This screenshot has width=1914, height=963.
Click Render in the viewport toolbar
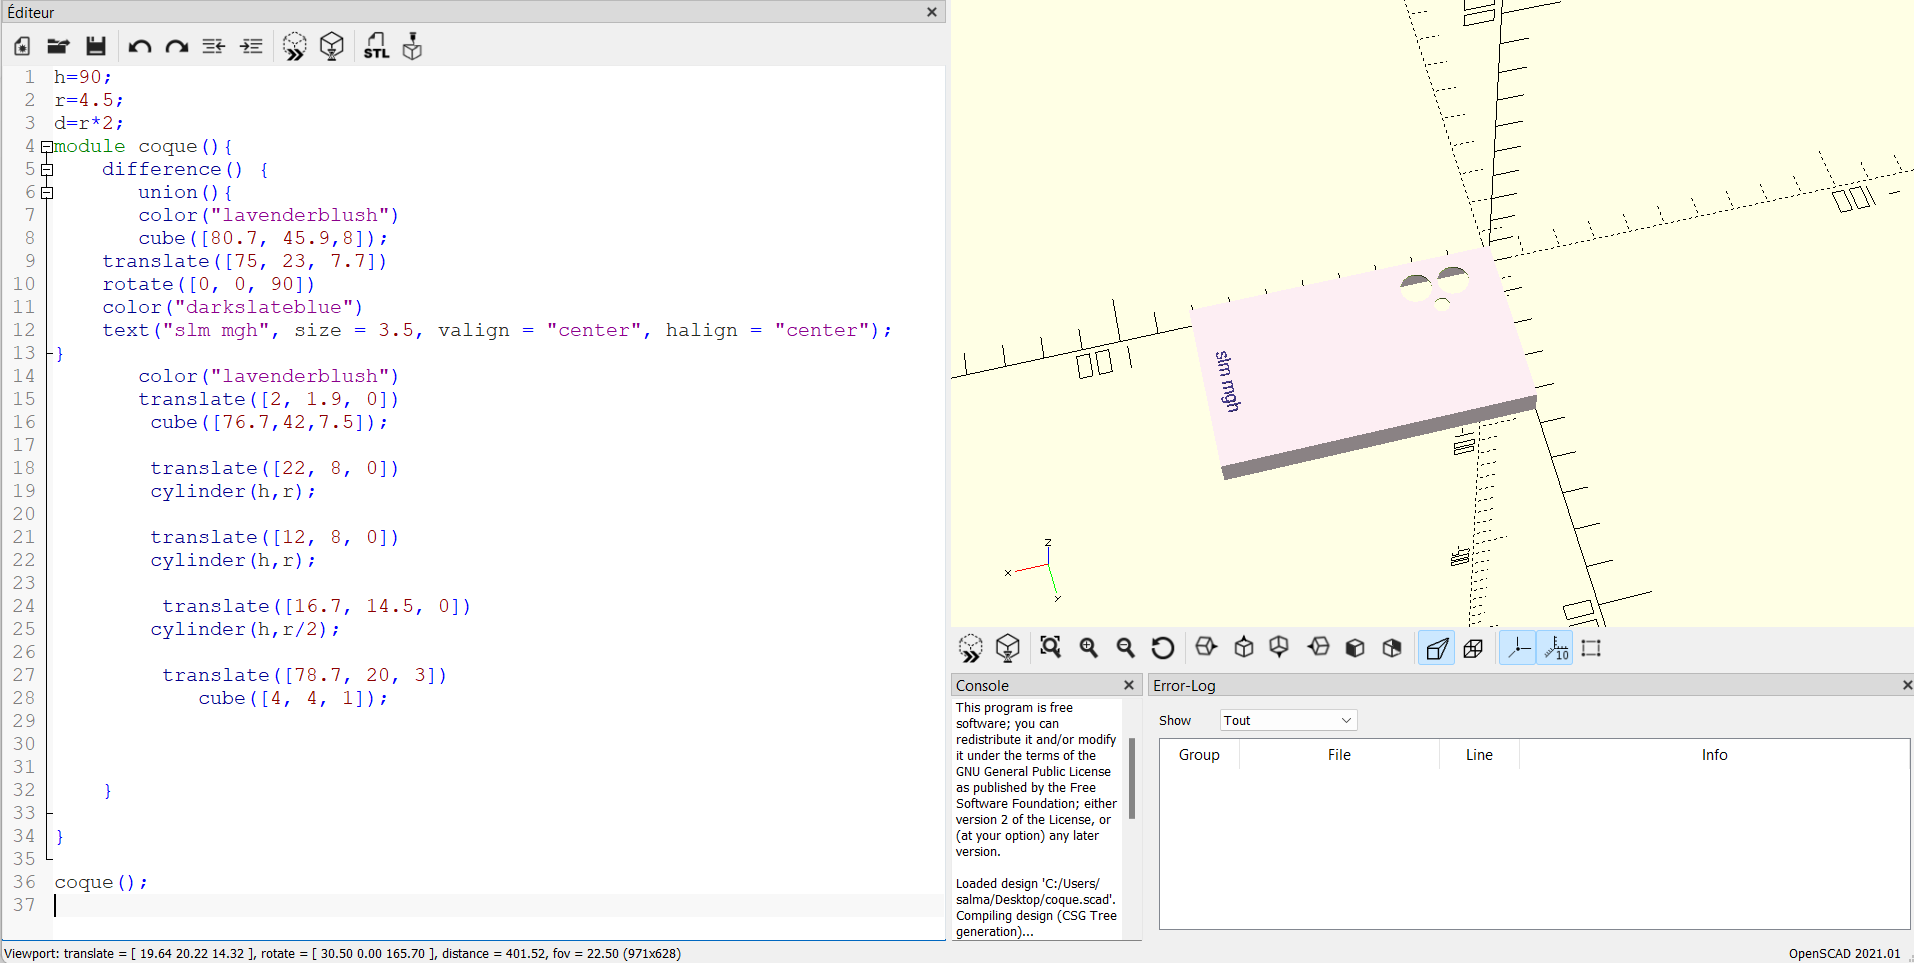point(1008,648)
